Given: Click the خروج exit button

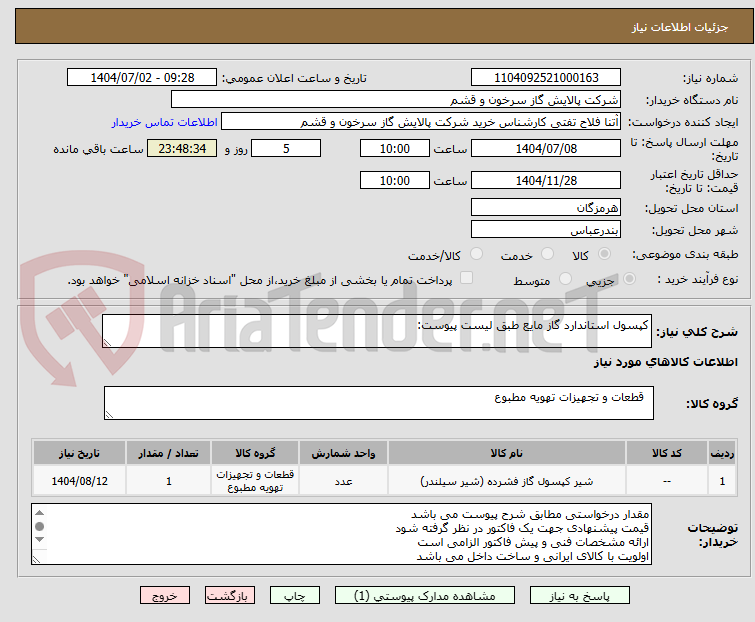Looking at the screenshot, I should [x=165, y=596].
